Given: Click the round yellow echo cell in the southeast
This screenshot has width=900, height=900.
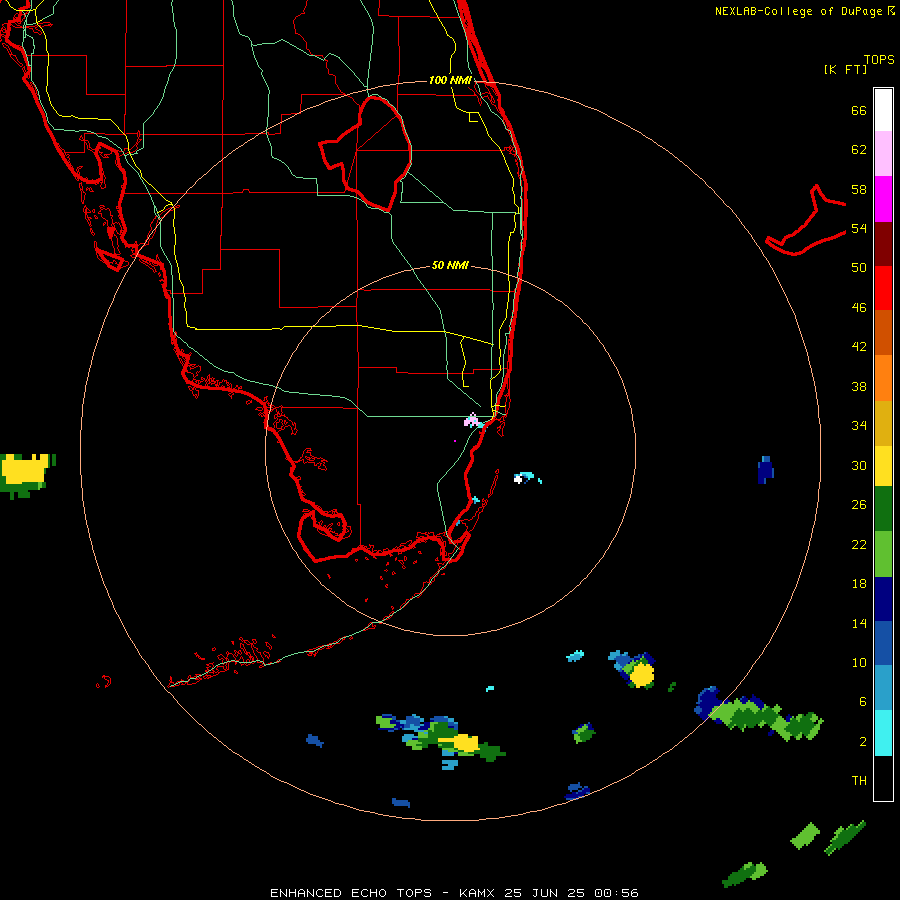Looking at the screenshot, I should 641,676.
